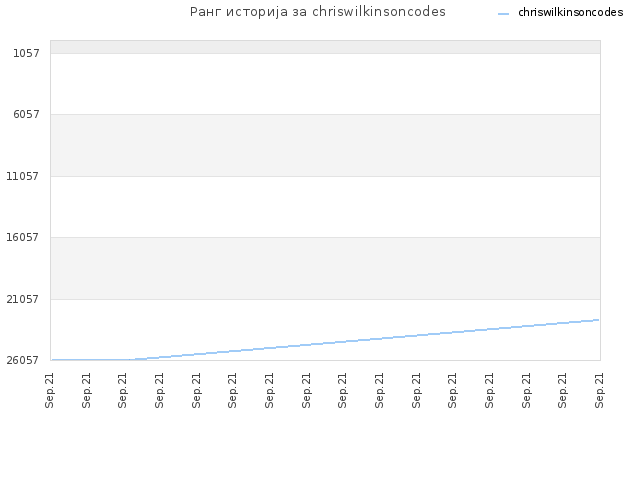Click the chart title text
The width and height of the screenshot is (640, 480).
318,12
